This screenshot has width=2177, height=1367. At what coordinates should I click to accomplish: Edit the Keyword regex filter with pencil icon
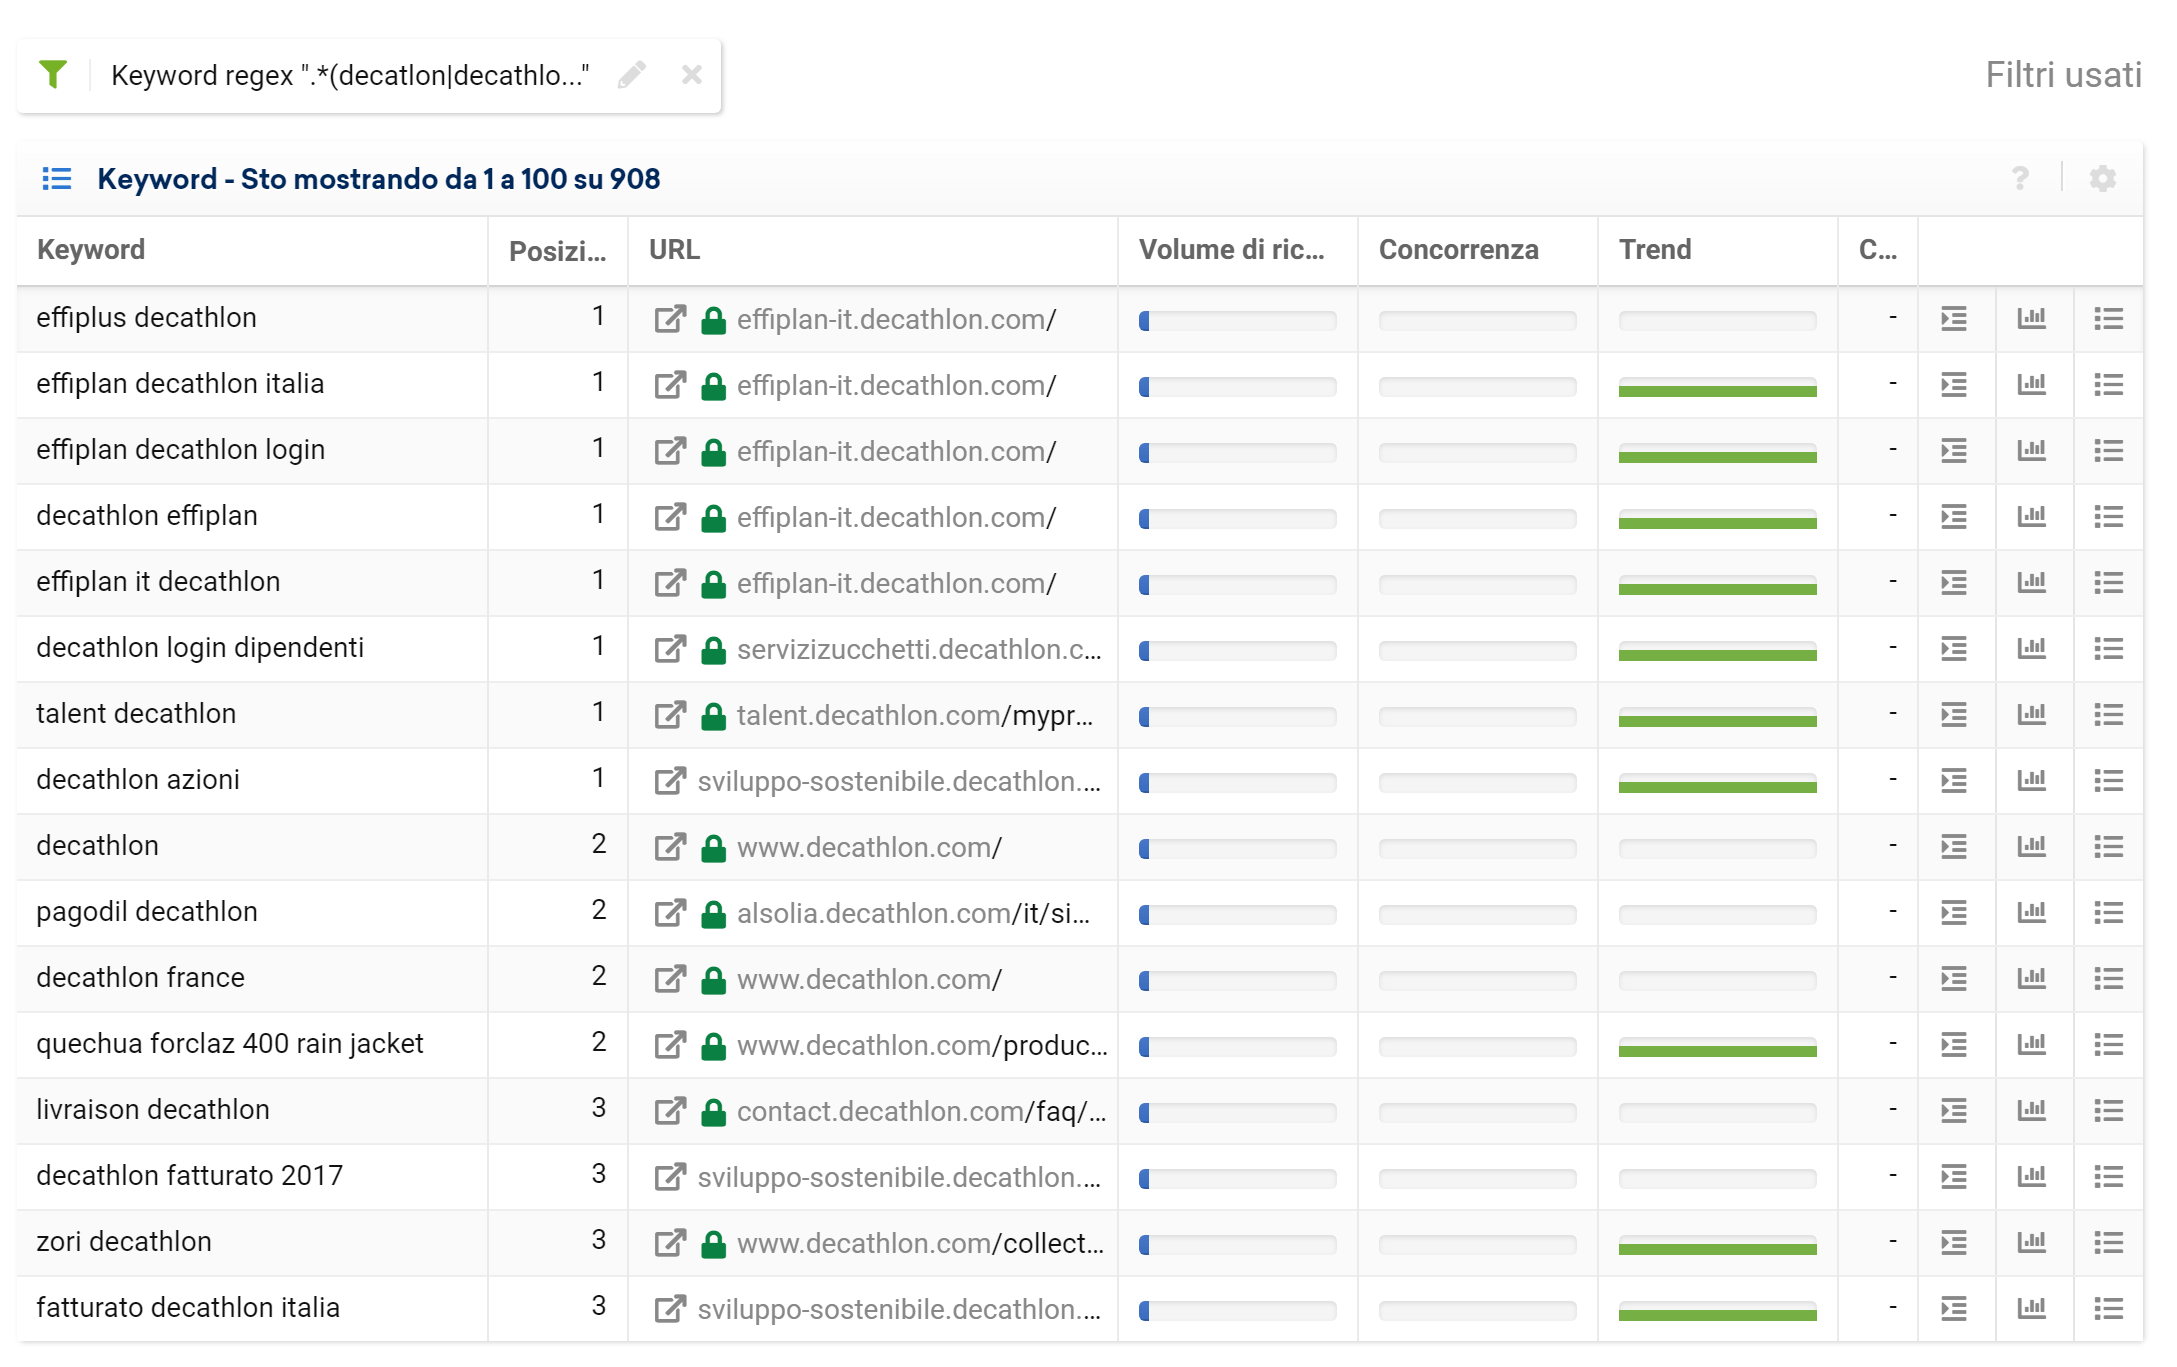pos(632,75)
